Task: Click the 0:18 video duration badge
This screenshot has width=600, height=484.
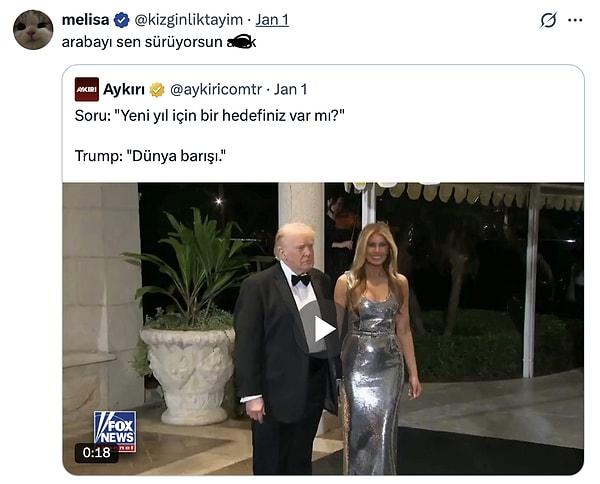Action: pyautogui.click(x=95, y=454)
